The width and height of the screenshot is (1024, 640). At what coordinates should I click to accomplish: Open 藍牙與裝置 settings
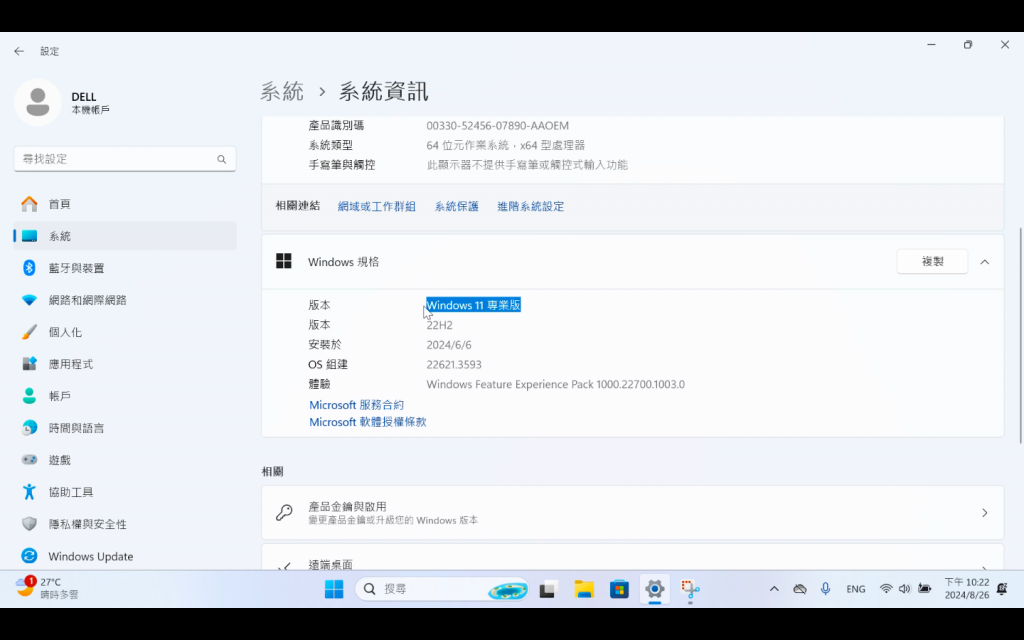125,268
